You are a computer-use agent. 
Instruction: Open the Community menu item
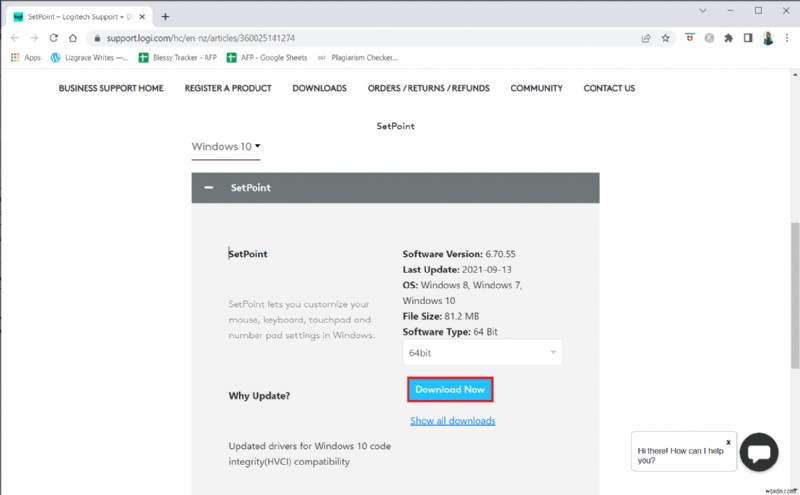tap(536, 88)
